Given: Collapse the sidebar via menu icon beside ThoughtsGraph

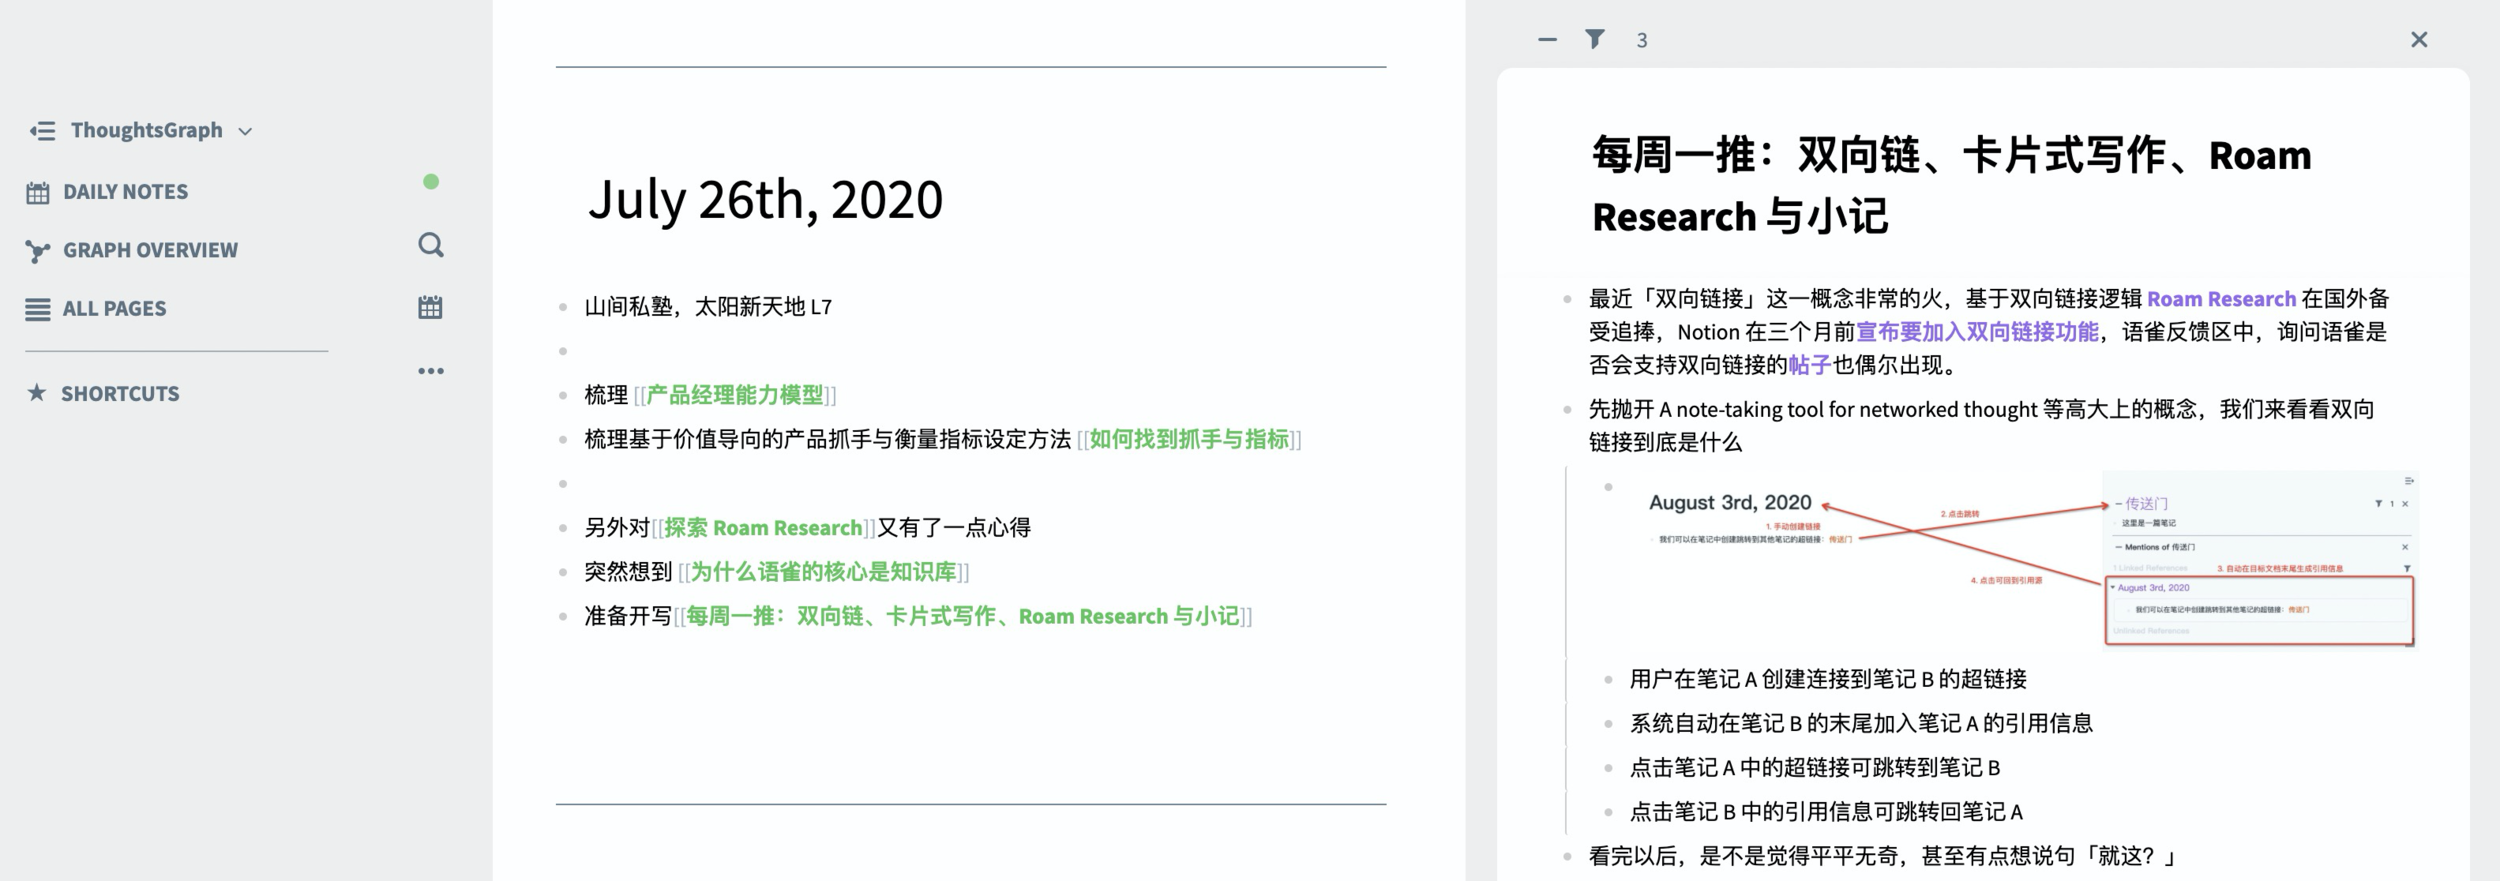Looking at the screenshot, I should click(42, 131).
